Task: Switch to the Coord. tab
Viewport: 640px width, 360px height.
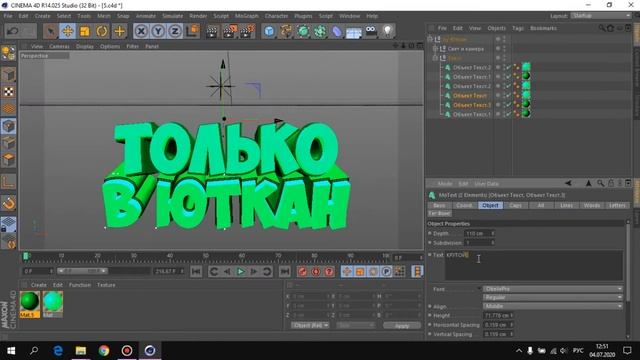Action: click(464, 205)
